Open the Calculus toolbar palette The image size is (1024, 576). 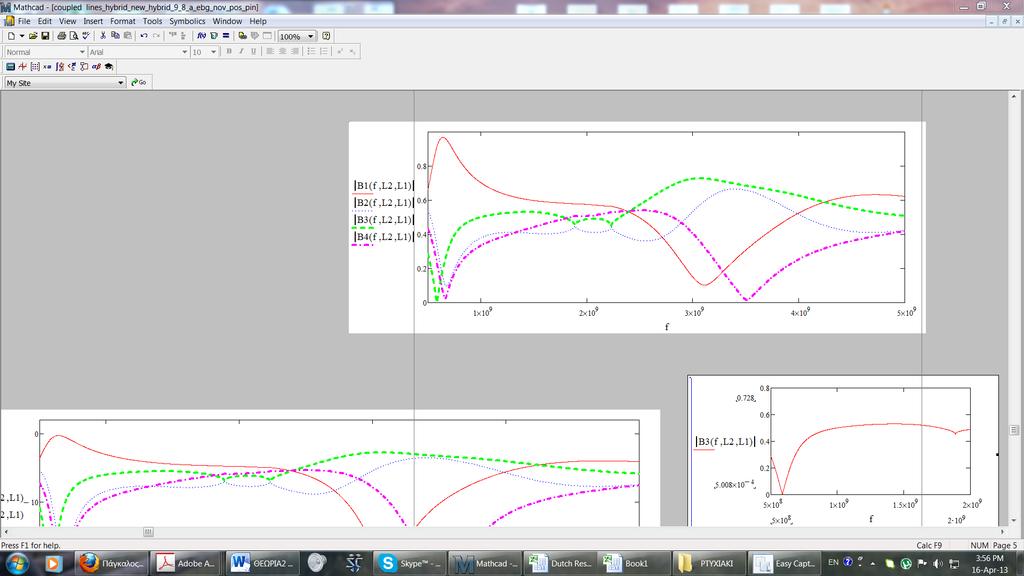pos(59,67)
